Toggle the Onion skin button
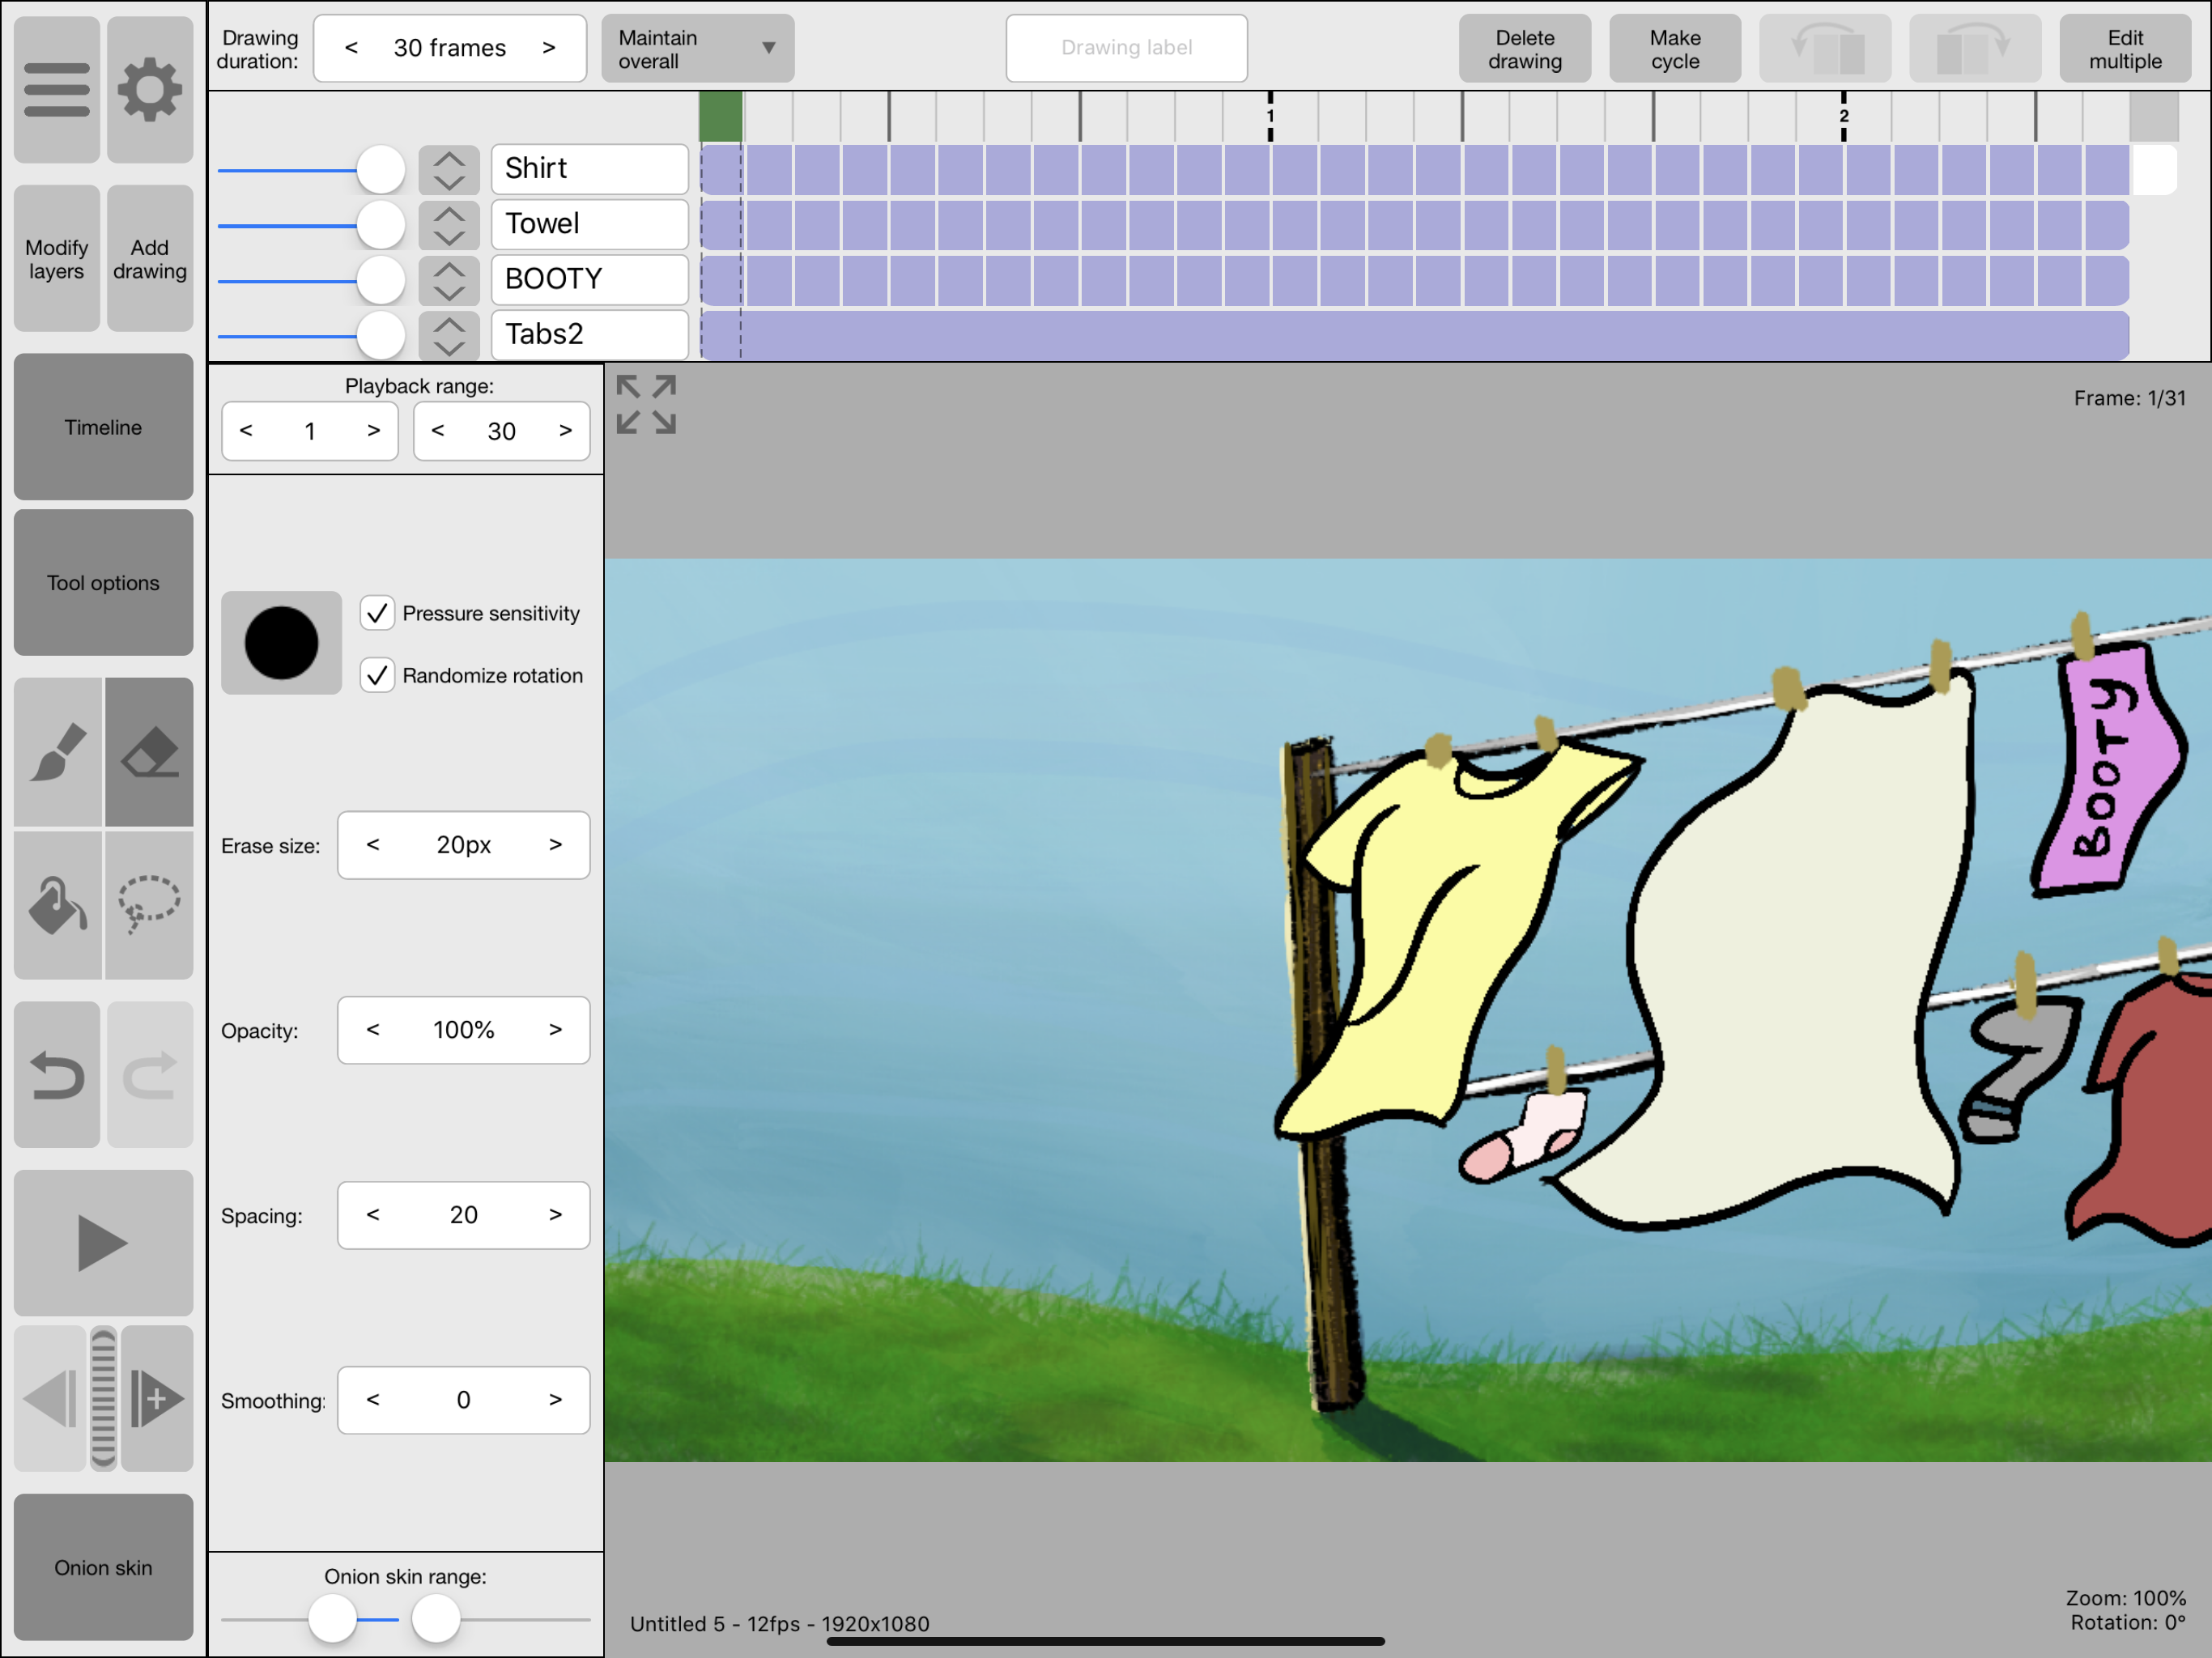Screen dimensions: 2212x1658 click(103, 1567)
